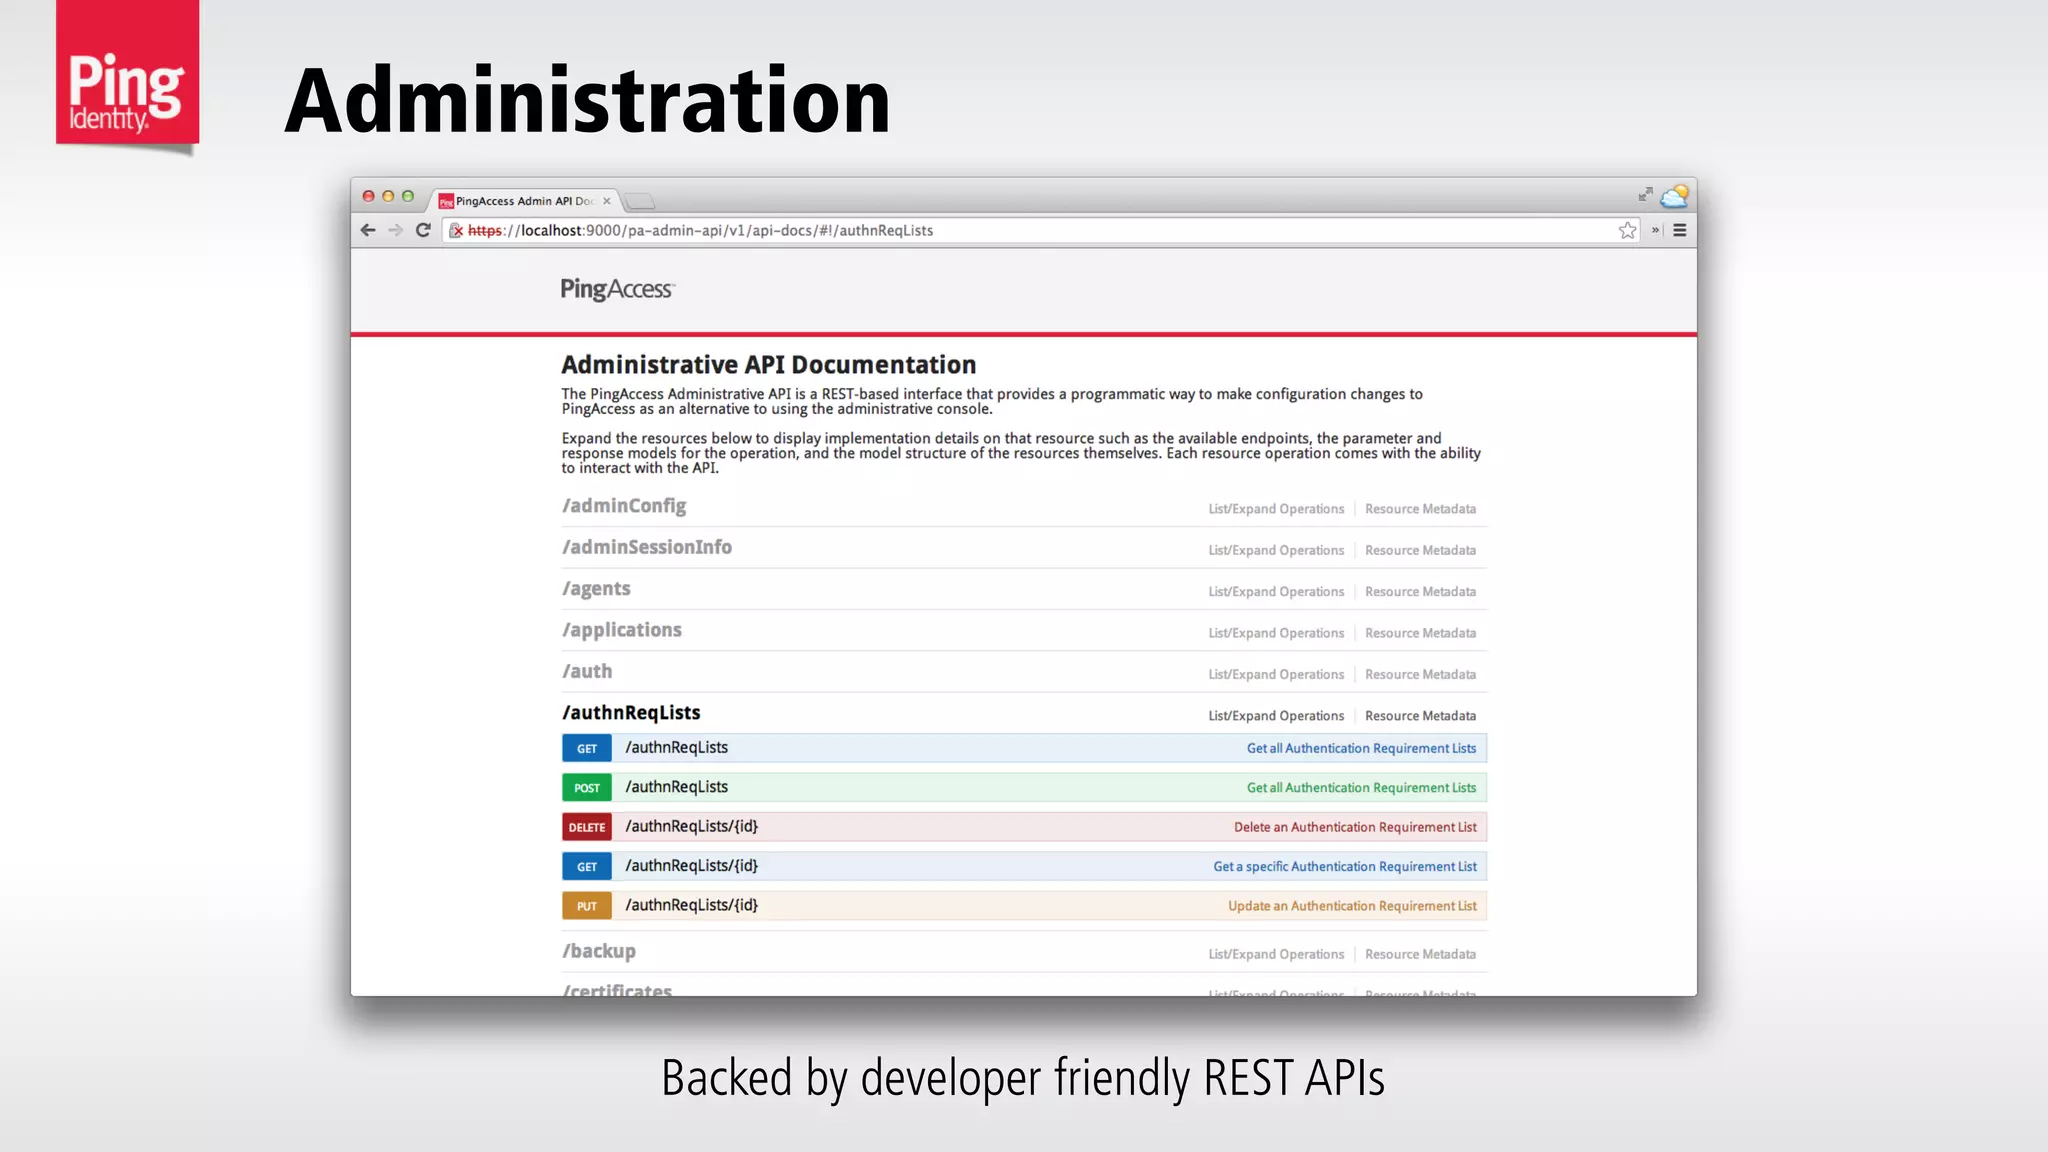Click List/Expand Operations for /backup
2048x1152 pixels.
1276,954
